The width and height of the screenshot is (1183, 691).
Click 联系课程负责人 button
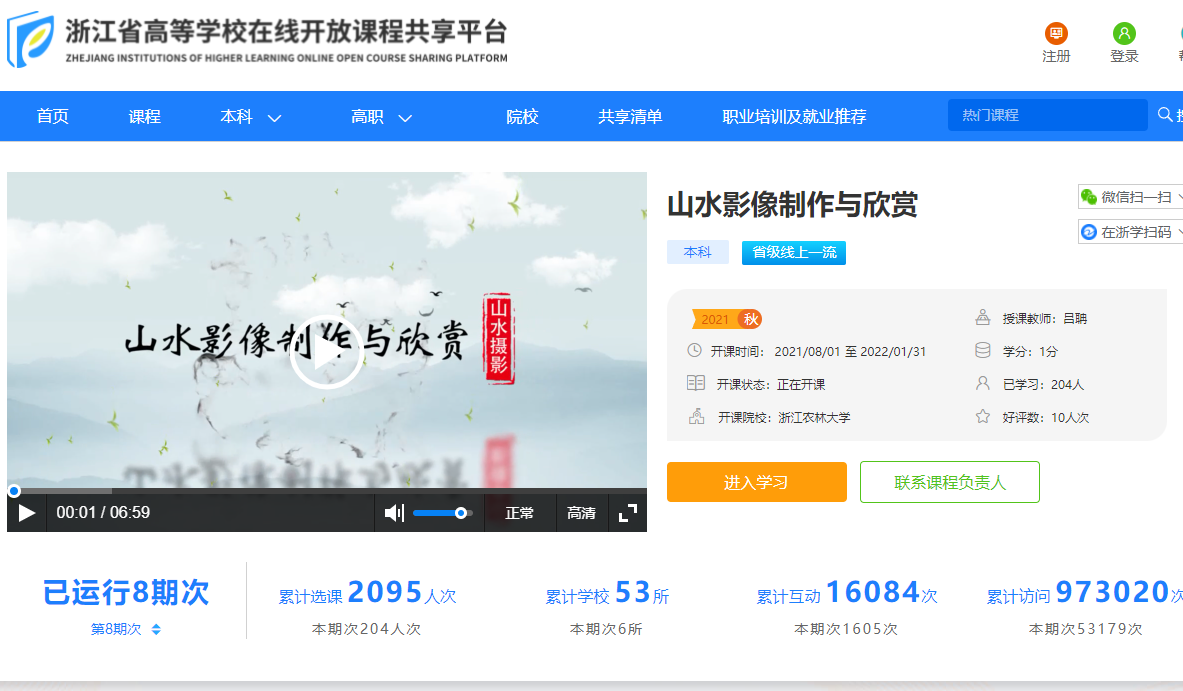click(949, 482)
